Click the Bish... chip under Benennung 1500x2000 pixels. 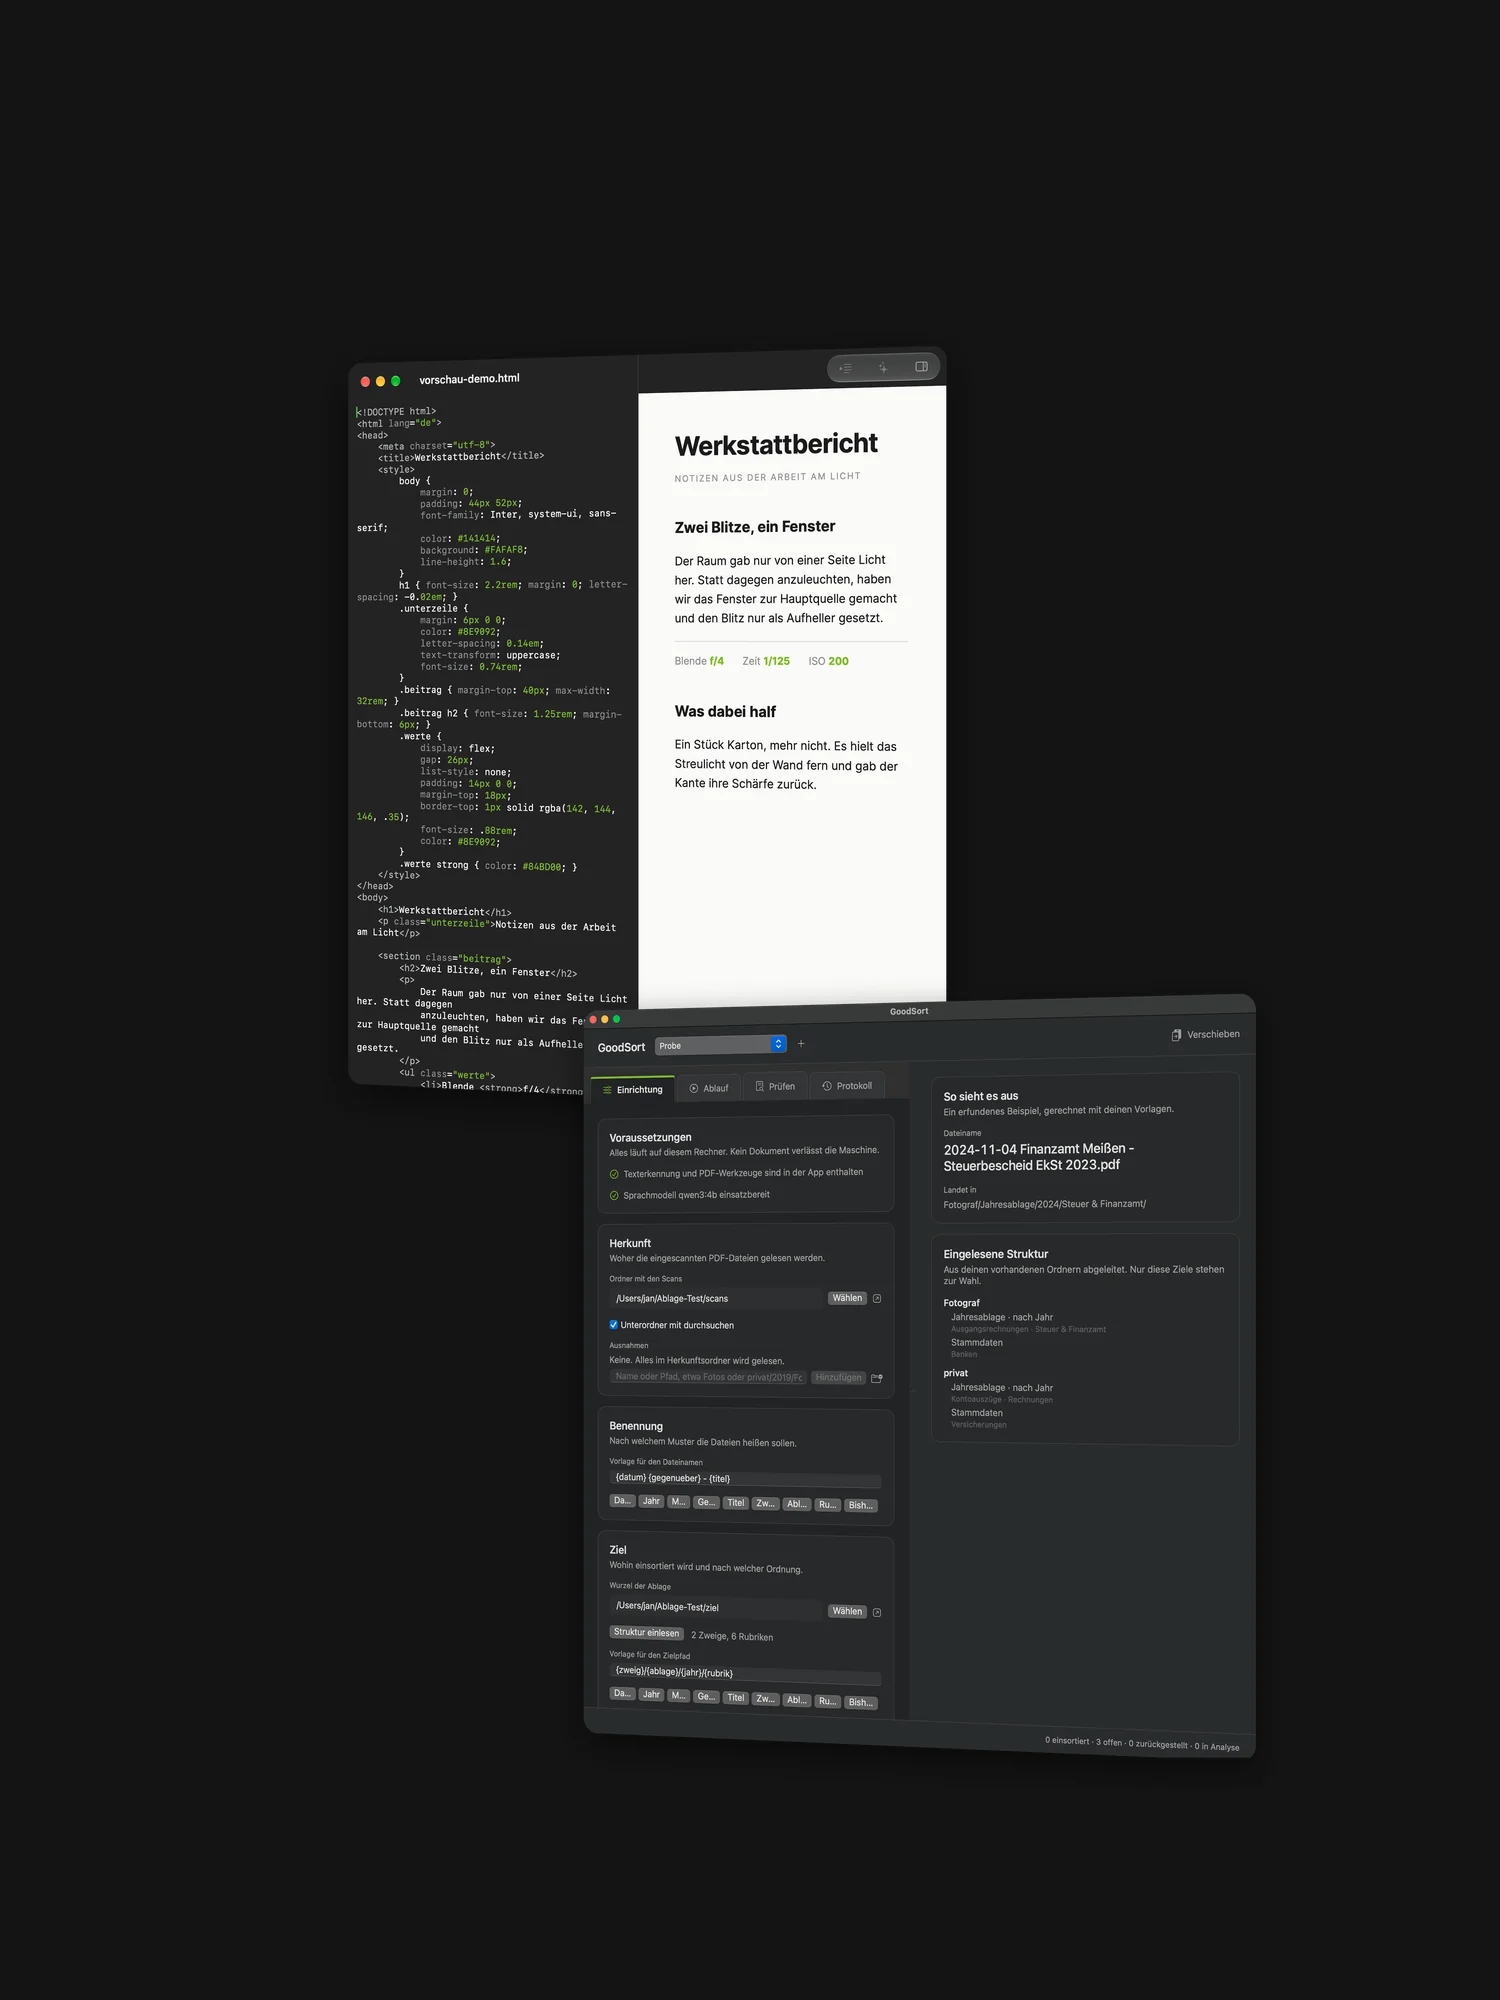861,1505
